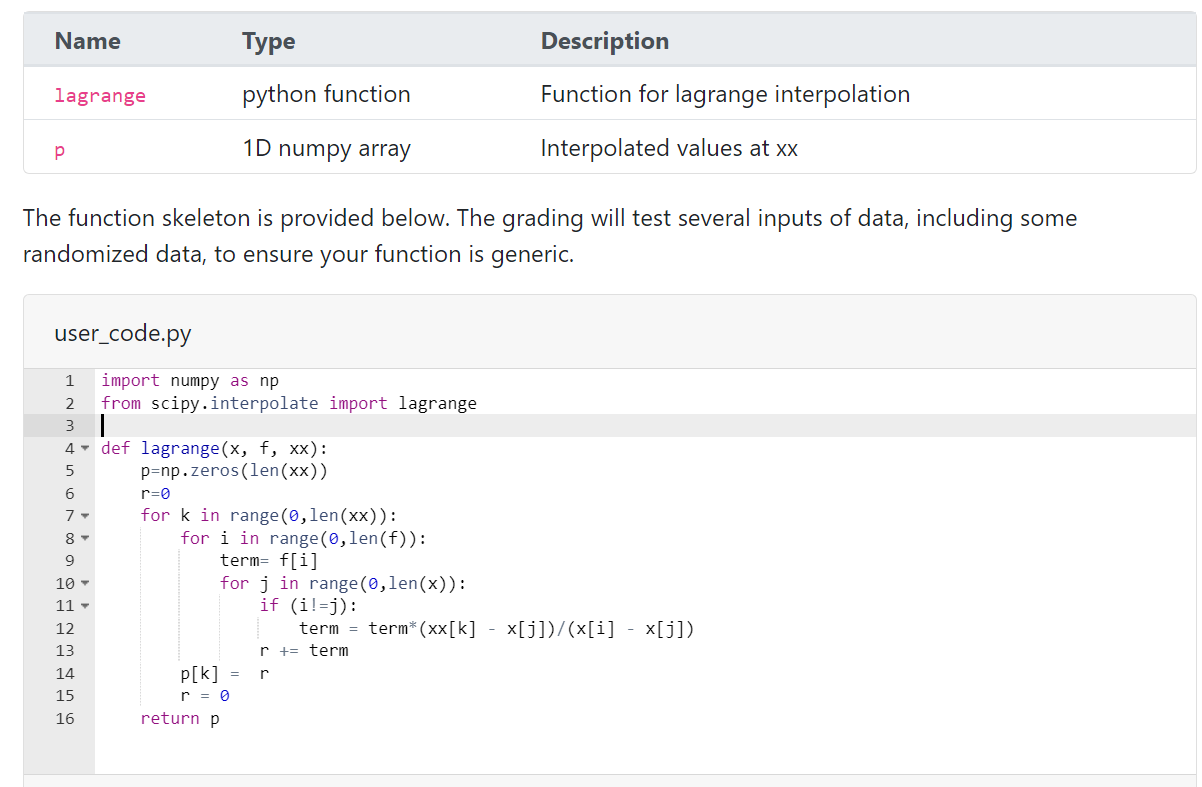Click the Description column header
Image resolution: width=1202 pixels, height=787 pixels.
click(604, 41)
